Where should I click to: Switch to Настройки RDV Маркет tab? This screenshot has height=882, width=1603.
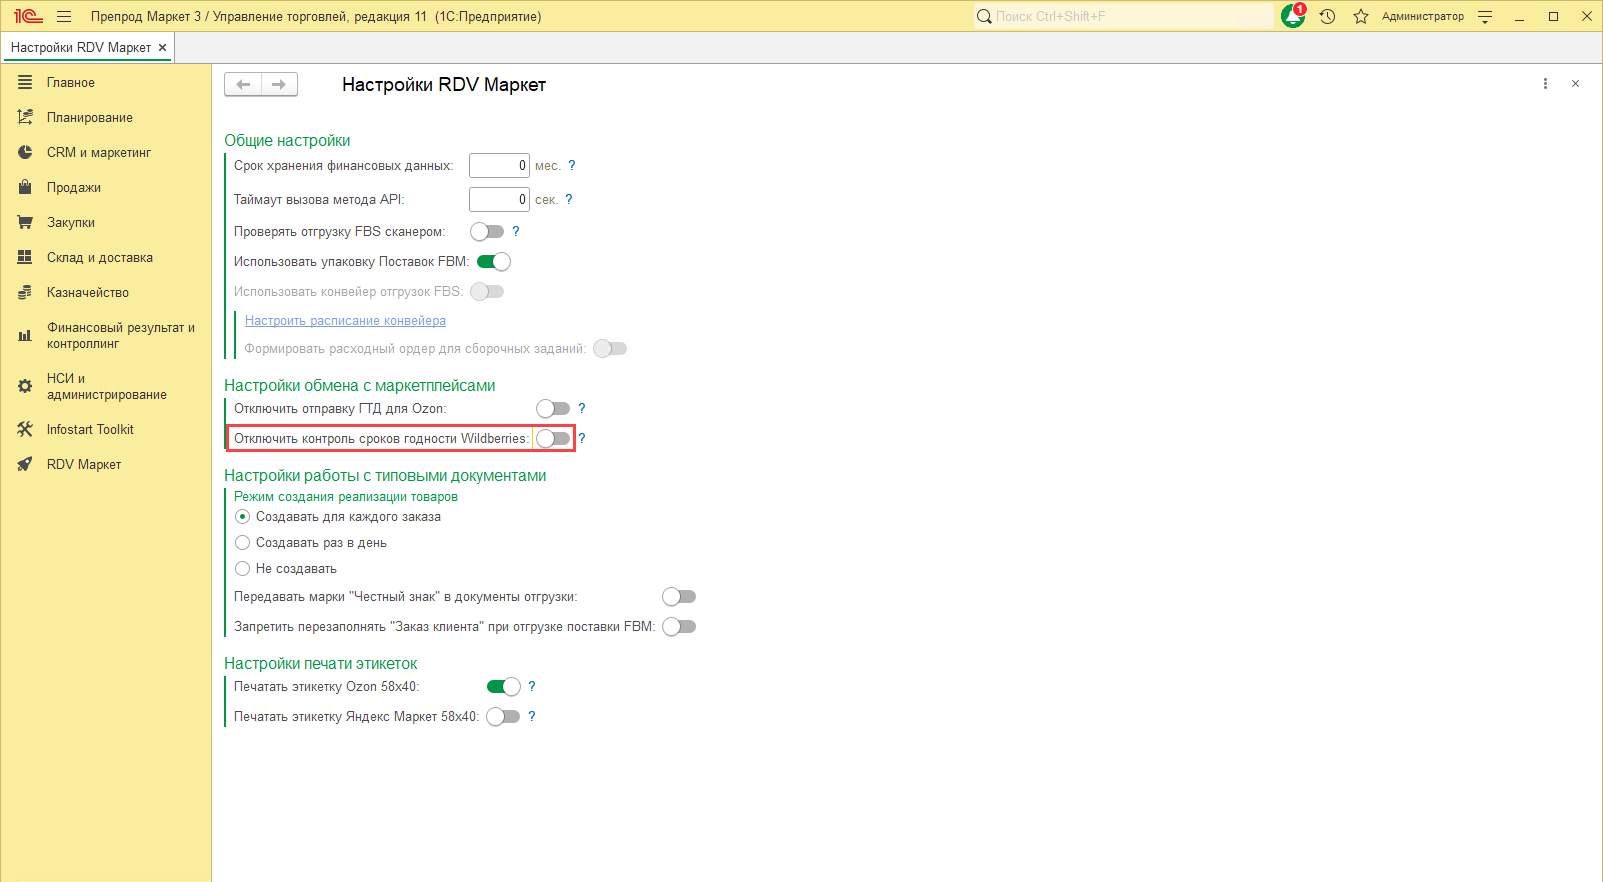click(81, 47)
